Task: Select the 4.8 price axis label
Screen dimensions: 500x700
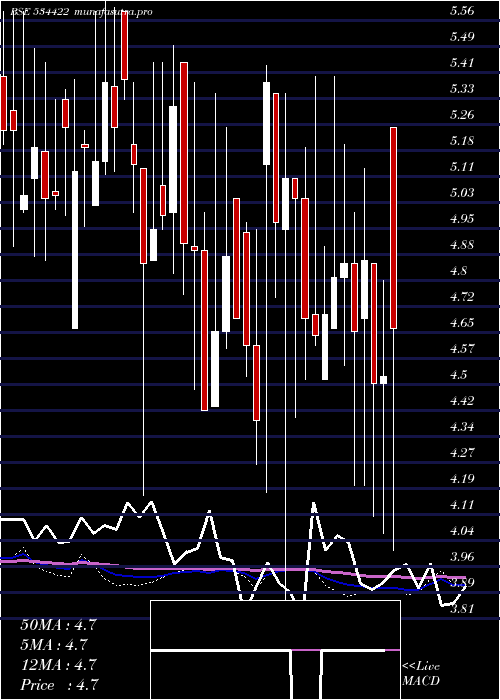Action: click(458, 271)
